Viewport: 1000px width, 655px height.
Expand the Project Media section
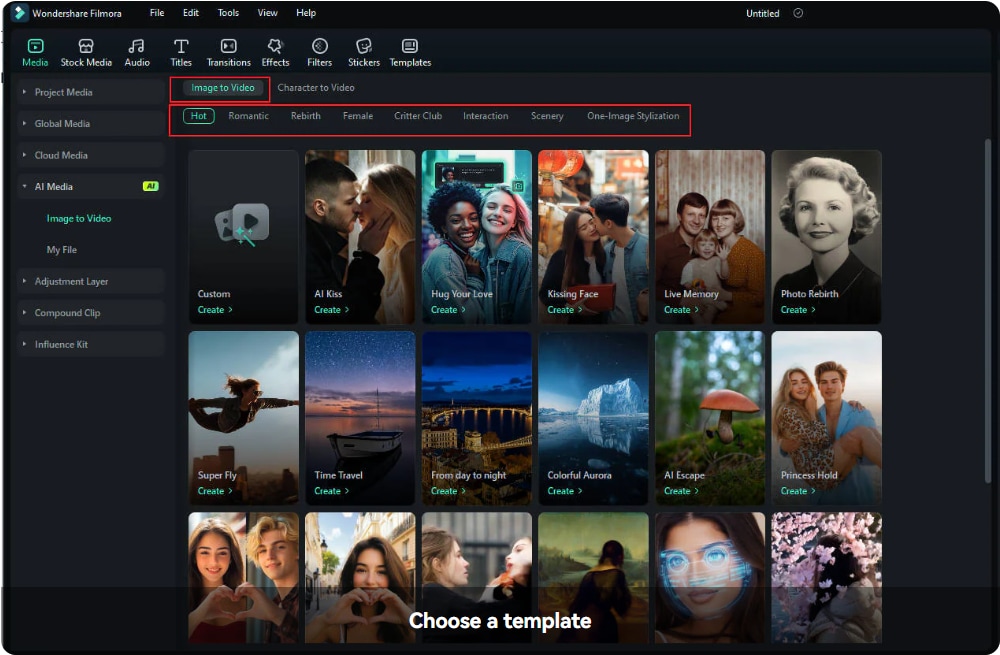[91, 92]
